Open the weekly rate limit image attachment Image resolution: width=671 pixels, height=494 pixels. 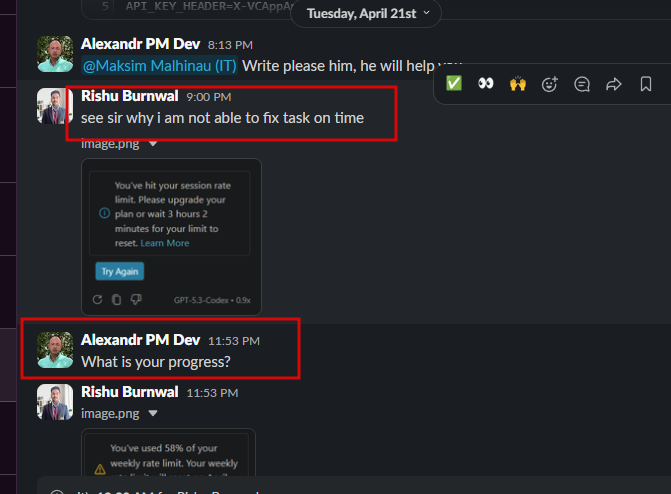(168, 452)
